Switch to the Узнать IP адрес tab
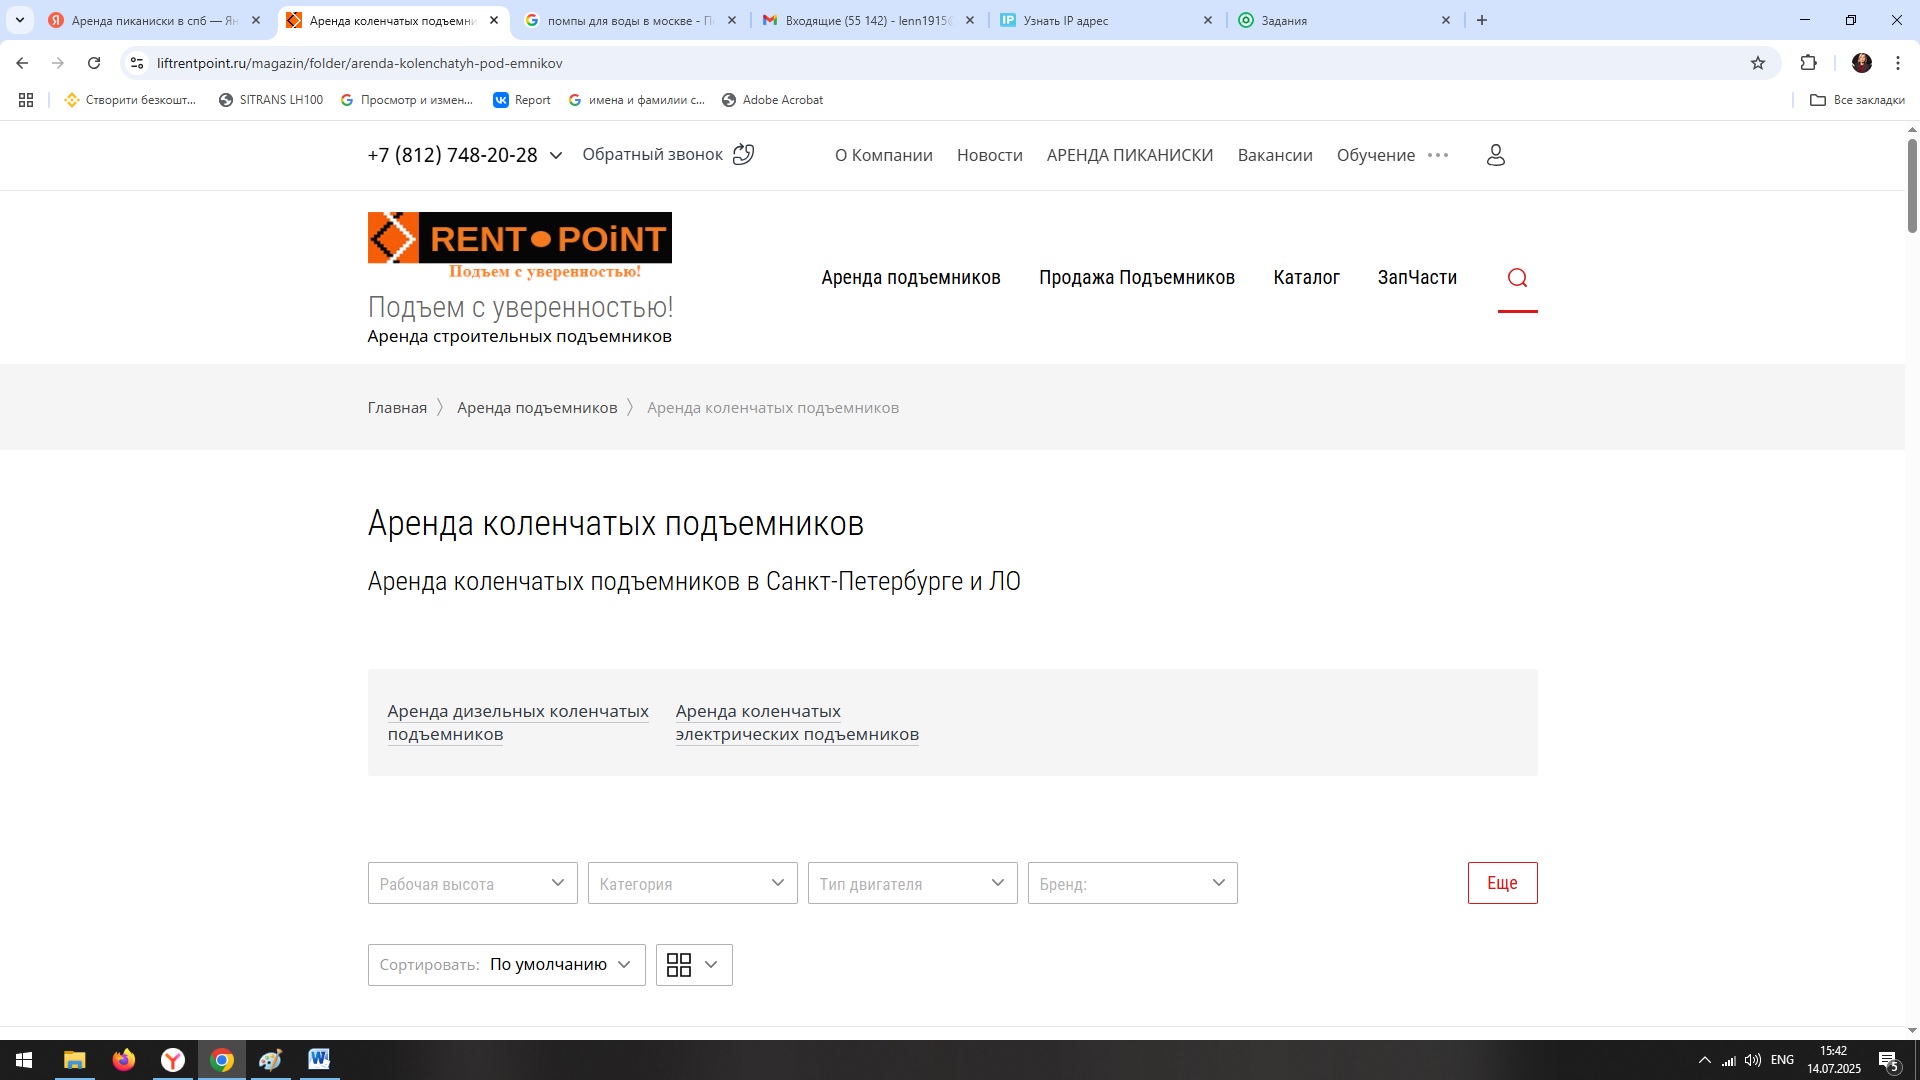The width and height of the screenshot is (1920, 1080). 1107,20
